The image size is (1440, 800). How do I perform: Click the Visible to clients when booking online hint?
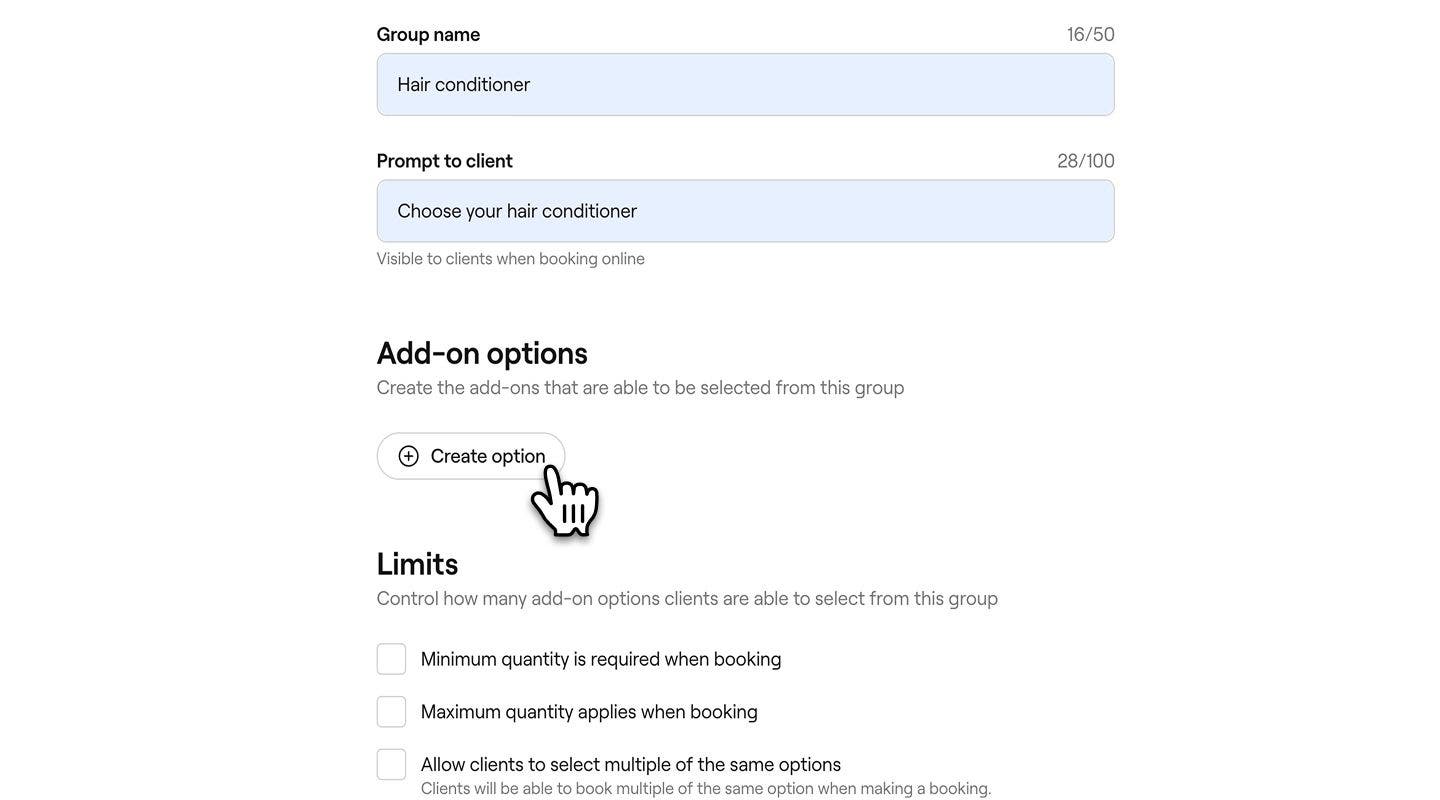(511, 259)
